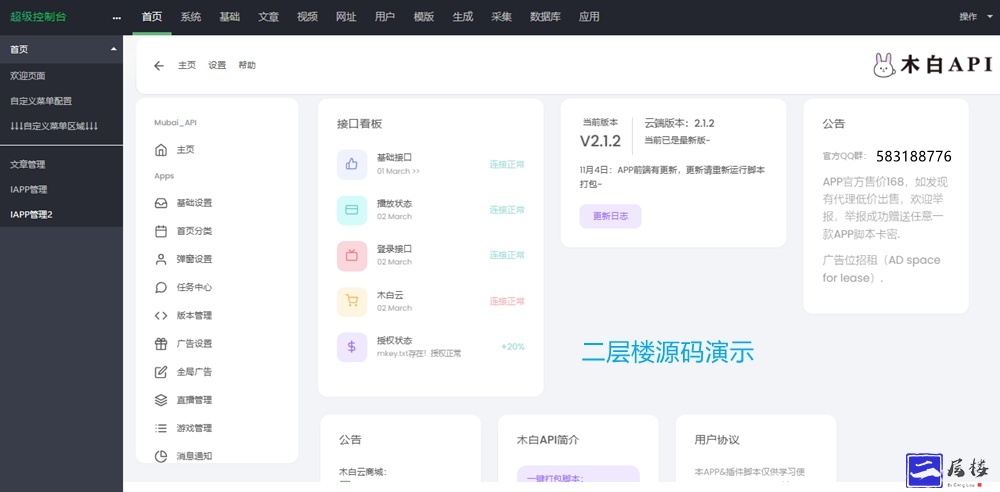Click the three-dots menu beside 超级控制台
The image size is (1000, 492).
[117, 17]
